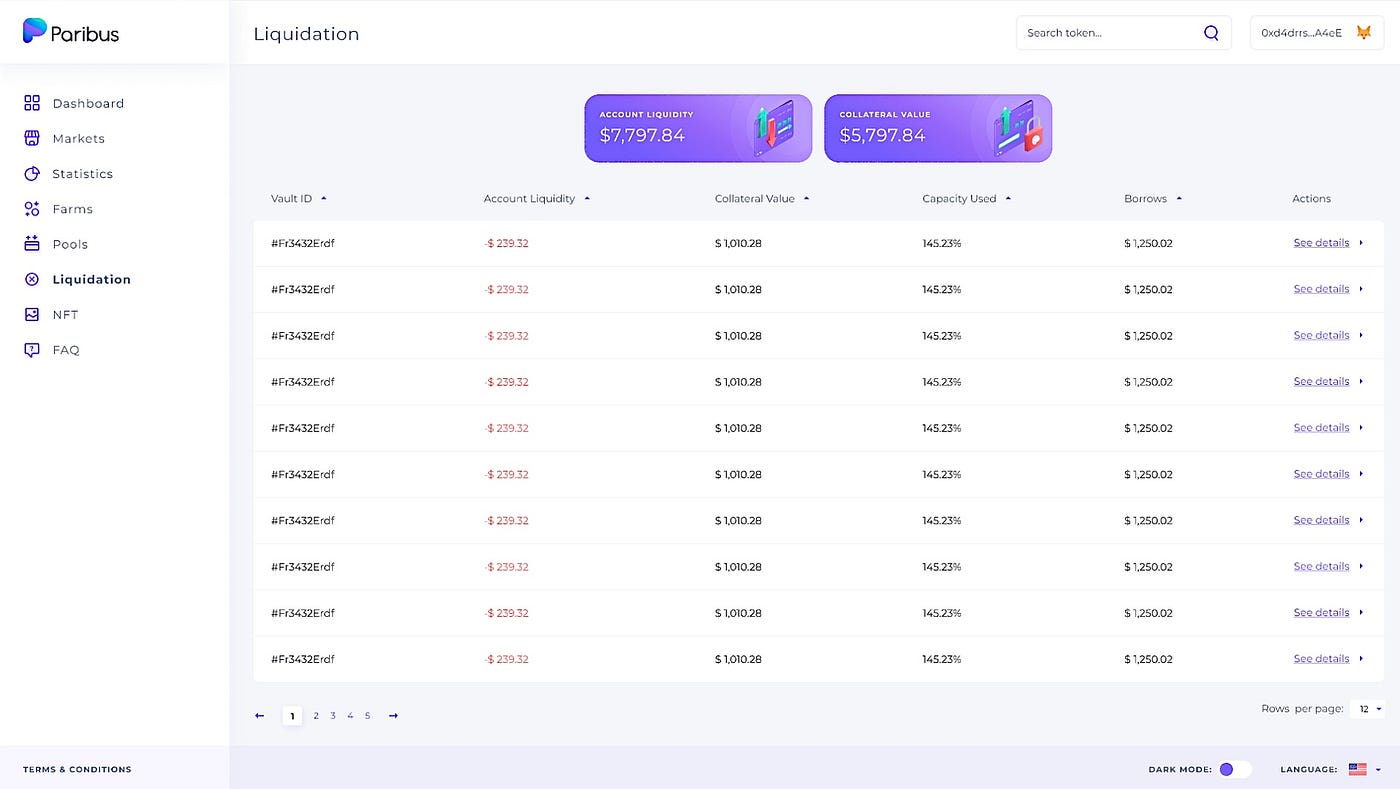The height and width of the screenshot is (789, 1400).
Task: Open the Markets menu item
Action: (x=78, y=139)
